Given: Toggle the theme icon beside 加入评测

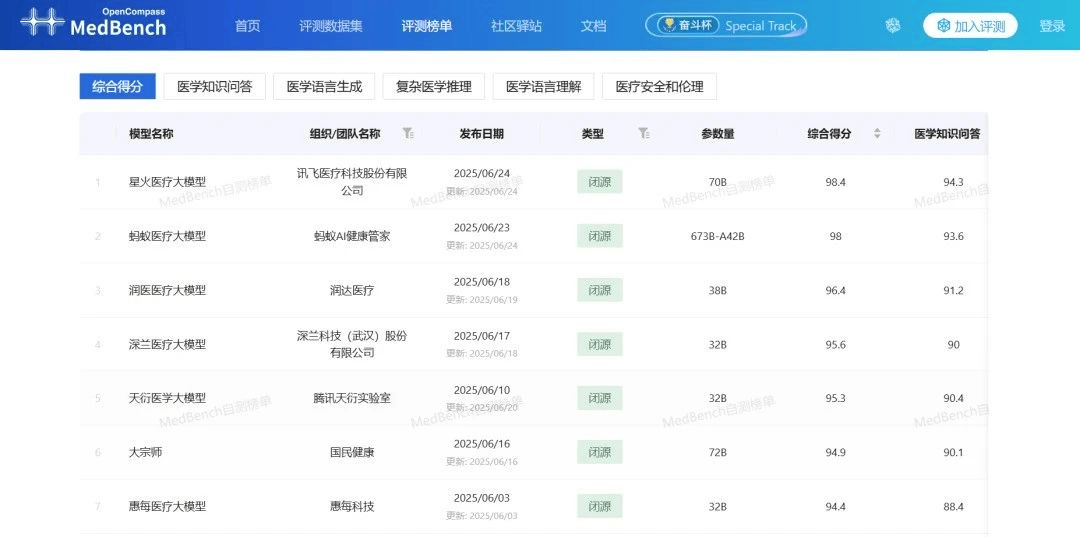Looking at the screenshot, I should [x=893, y=25].
